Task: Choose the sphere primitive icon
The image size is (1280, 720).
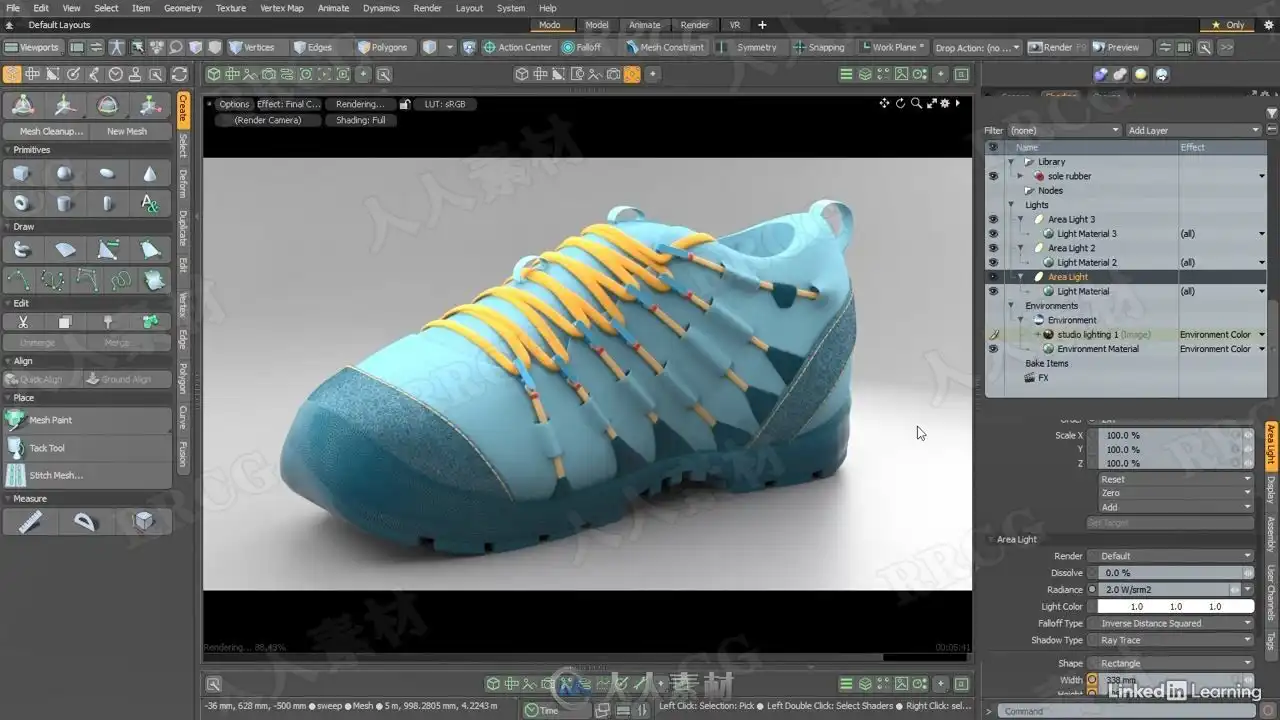Action: point(64,174)
